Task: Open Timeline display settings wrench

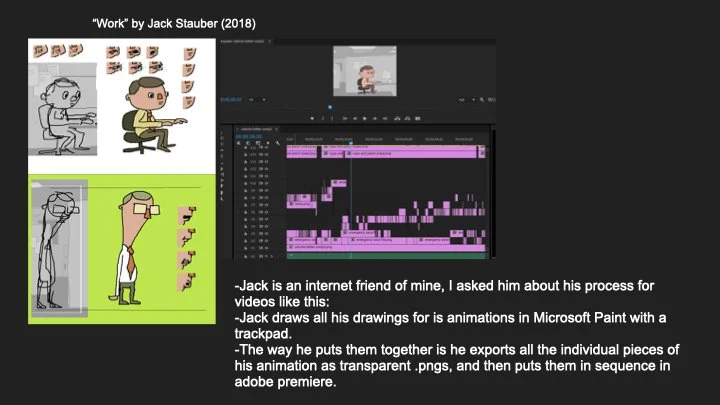Action: tap(278, 143)
